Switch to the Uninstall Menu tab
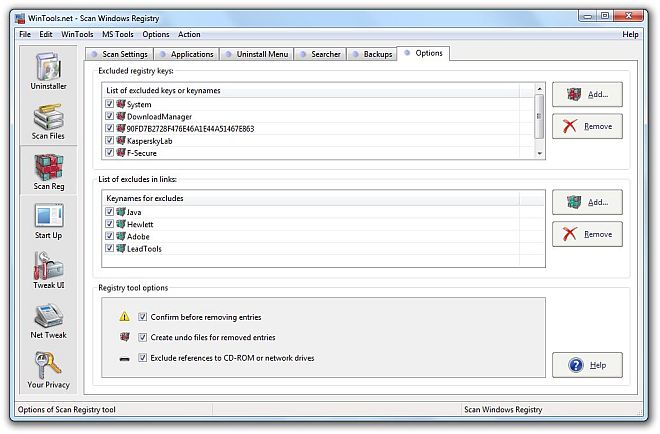Screen dimensions: 660x434 256,54
